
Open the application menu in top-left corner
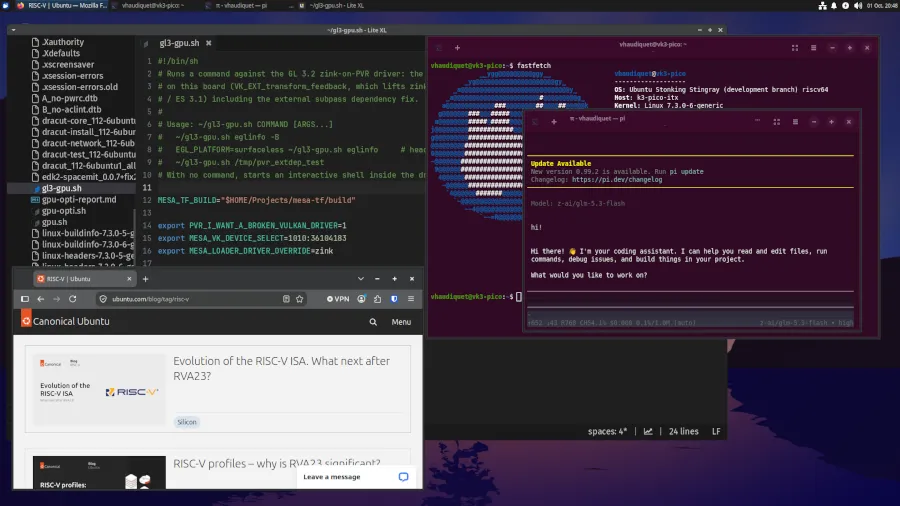tap(6, 5)
